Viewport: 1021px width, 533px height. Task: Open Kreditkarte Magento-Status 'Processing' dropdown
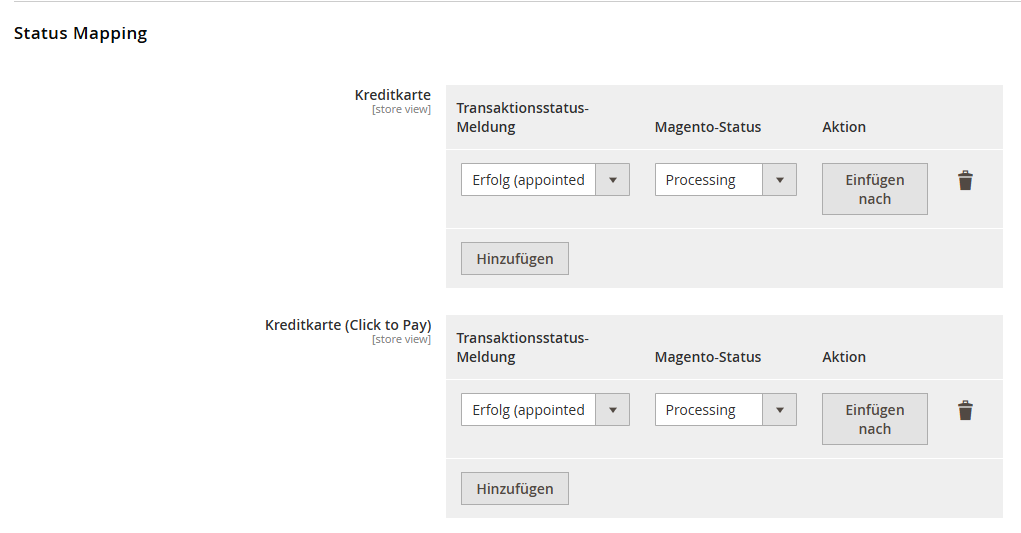tap(725, 180)
